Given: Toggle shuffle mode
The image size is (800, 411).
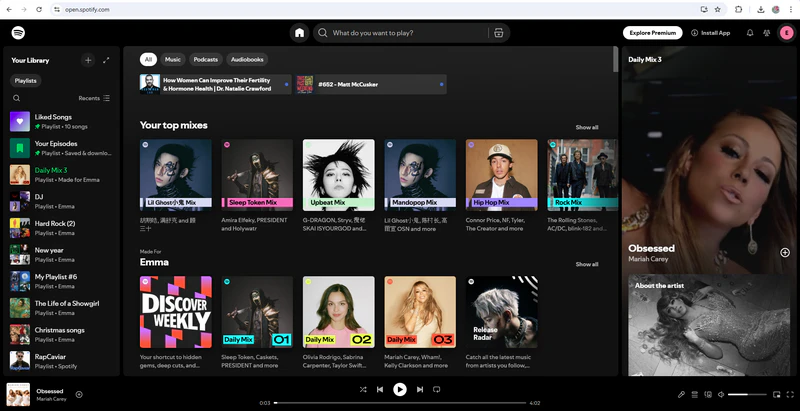Looking at the screenshot, I should (x=363, y=390).
